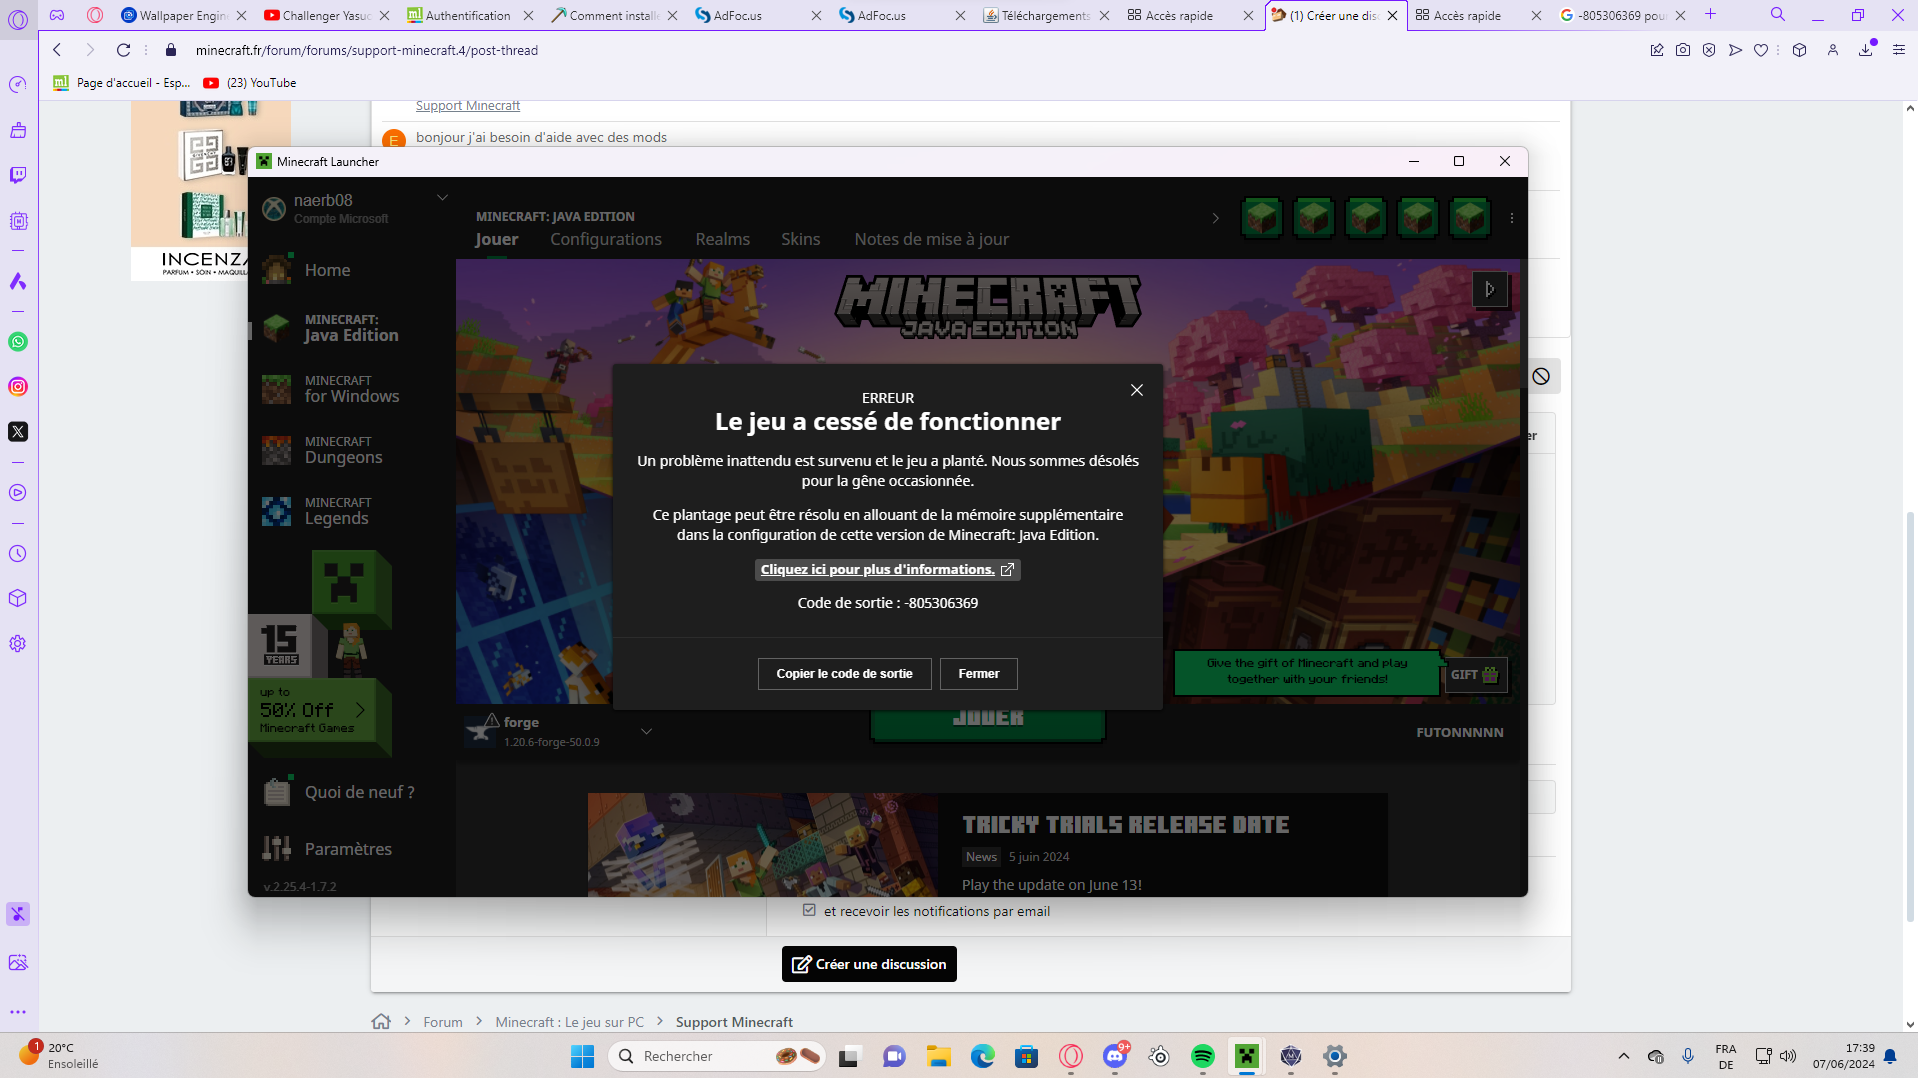Screen dimensions: 1918x1078
Task: Show hidden system tray icons
Action: tap(1623, 1056)
